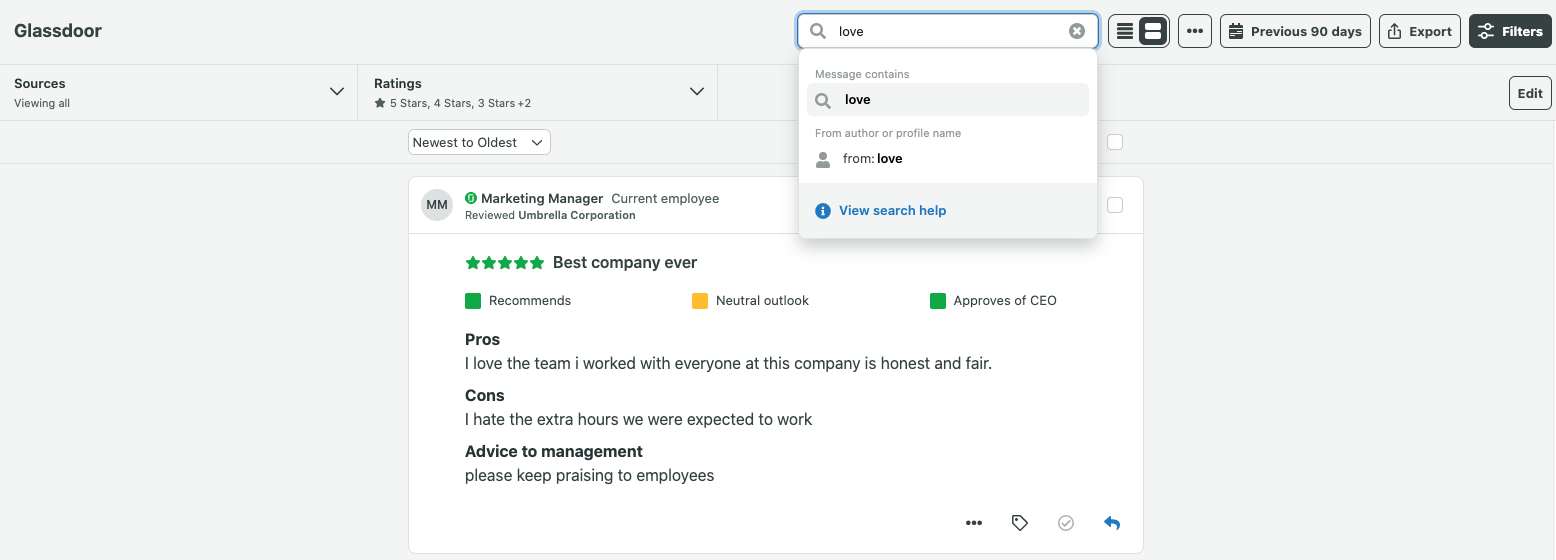Open the review's ellipsis more actions menu

pos(973,523)
